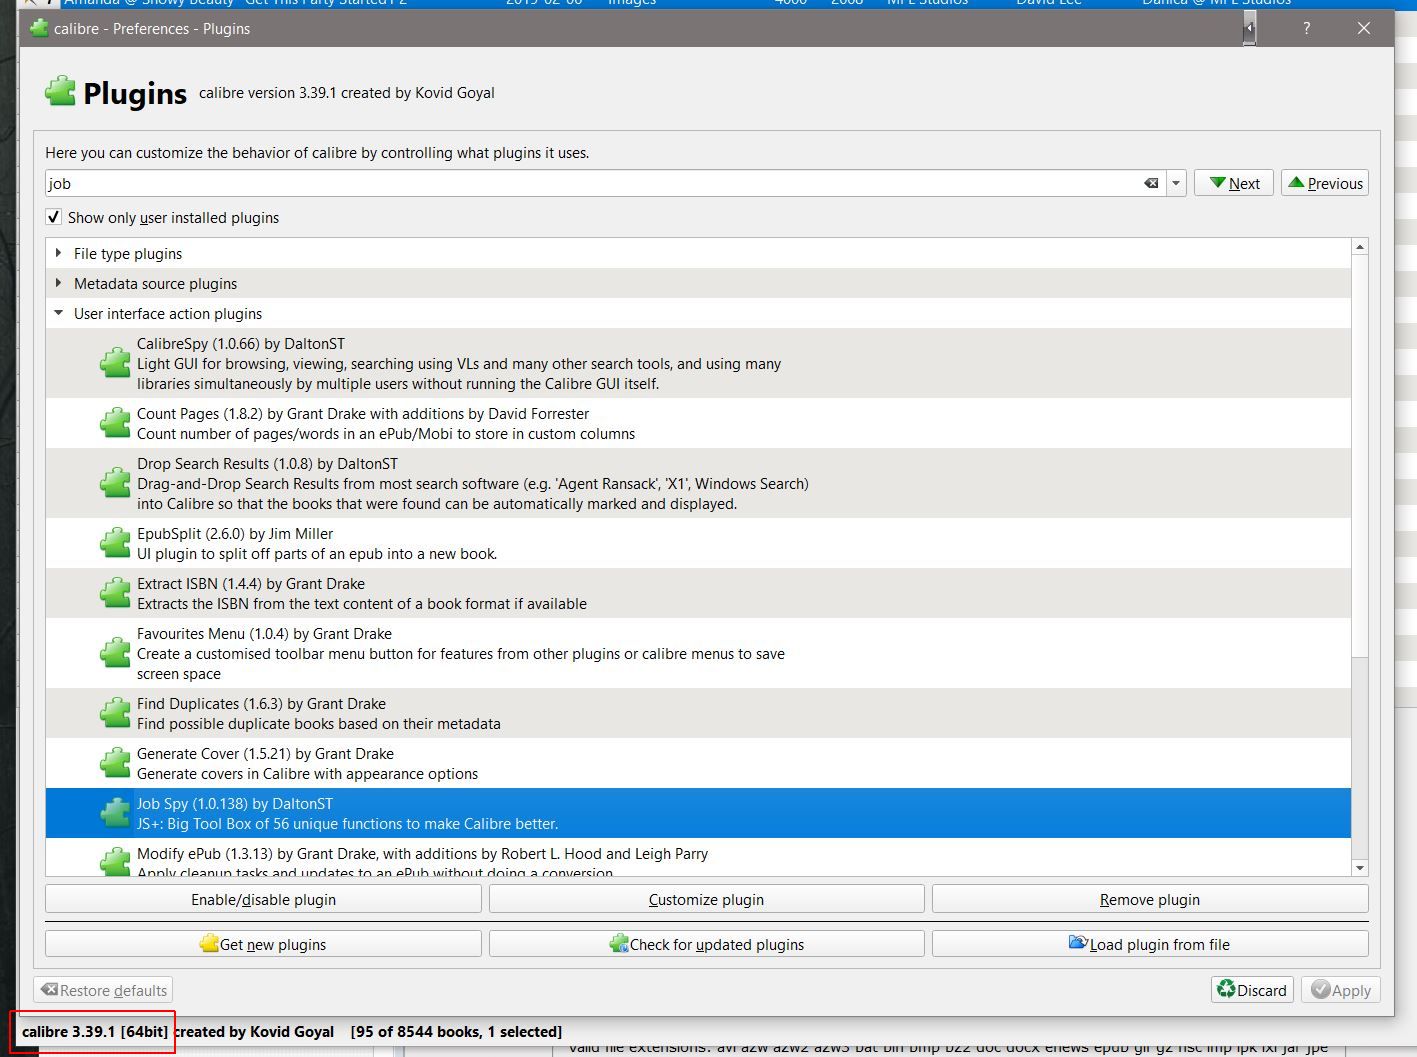The height and width of the screenshot is (1057, 1417).
Task: Click the Apply button
Action: click(x=1341, y=990)
